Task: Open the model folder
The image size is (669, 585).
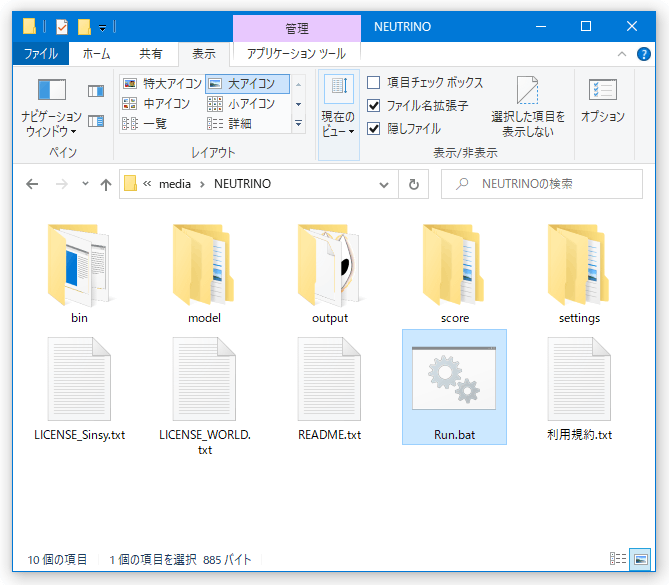Action: click(204, 273)
